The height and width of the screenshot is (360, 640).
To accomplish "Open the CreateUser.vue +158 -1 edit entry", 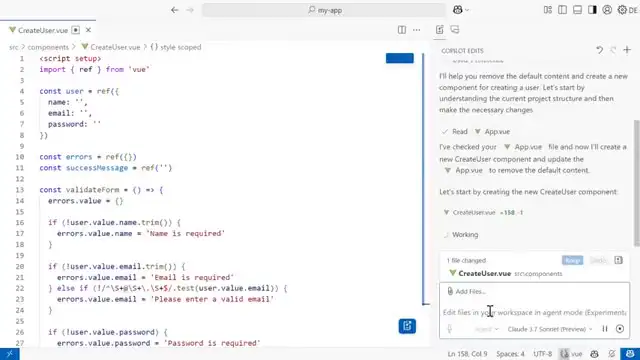I will (x=483, y=213).
